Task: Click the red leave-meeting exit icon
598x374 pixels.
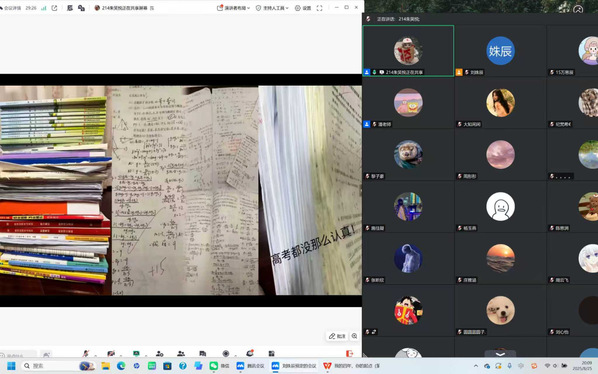Action: 349,353
